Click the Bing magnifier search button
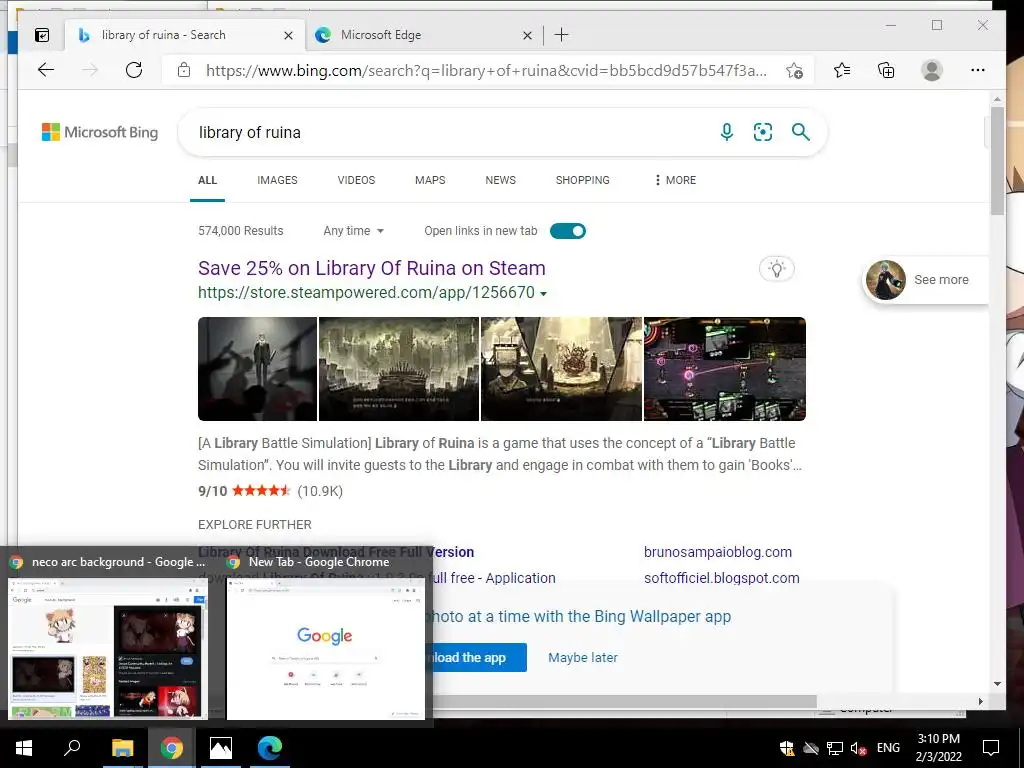1024x768 pixels. coord(801,132)
